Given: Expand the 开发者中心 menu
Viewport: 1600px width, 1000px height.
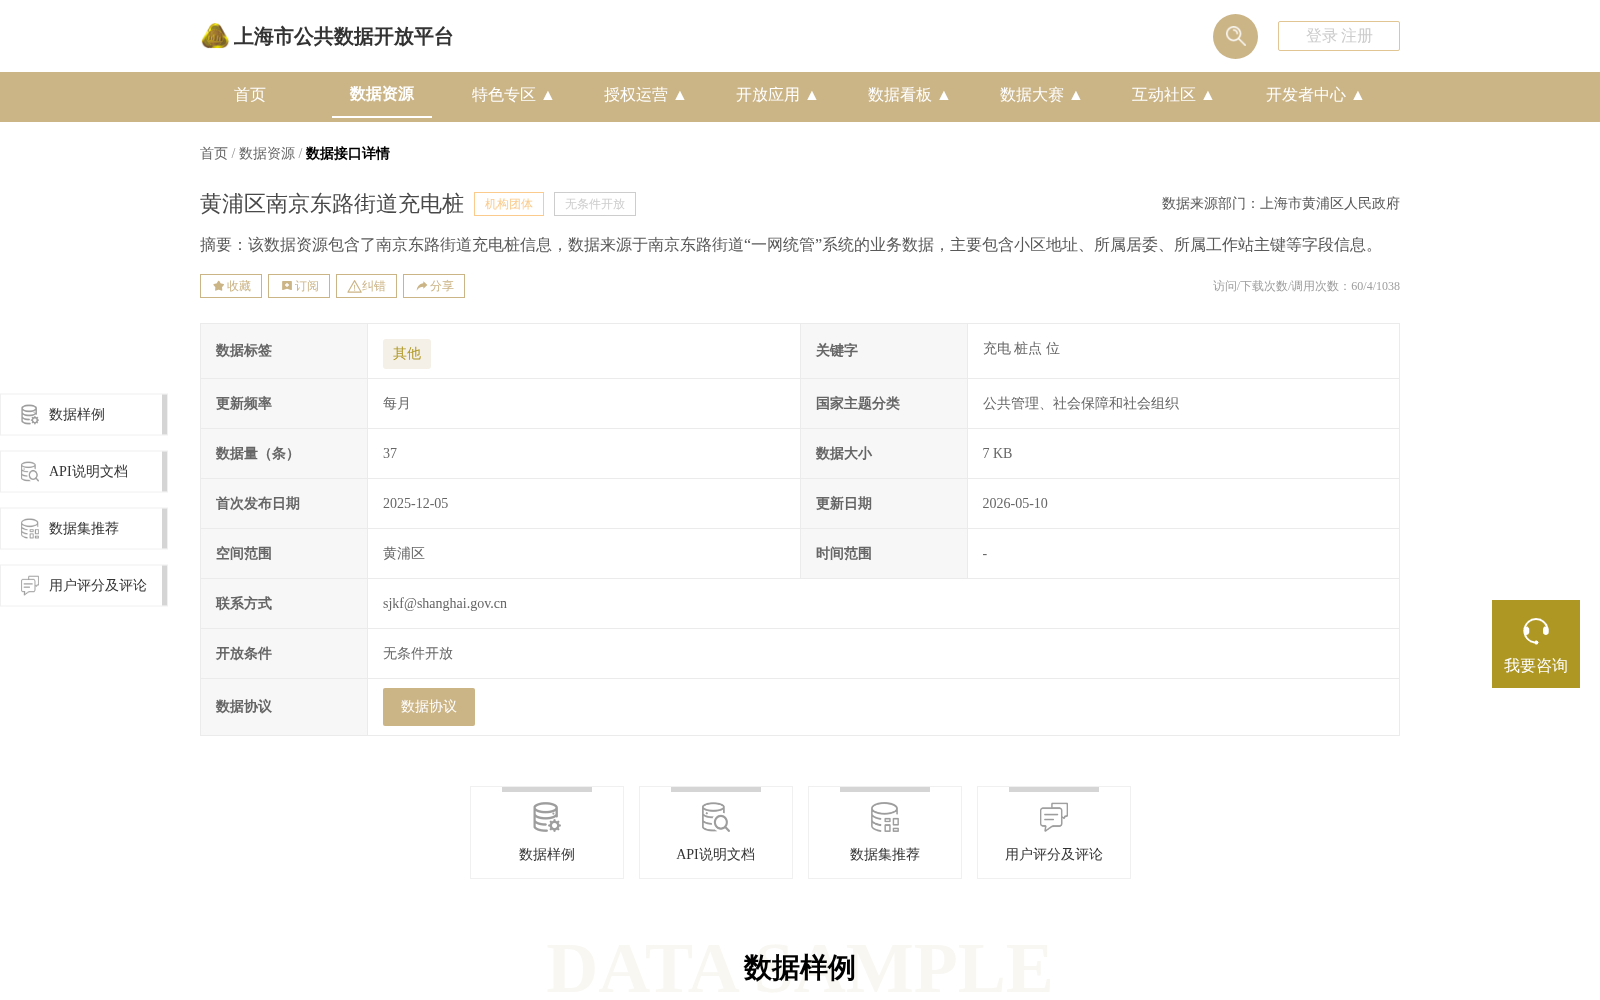Looking at the screenshot, I should pyautogui.click(x=1315, y=95).
